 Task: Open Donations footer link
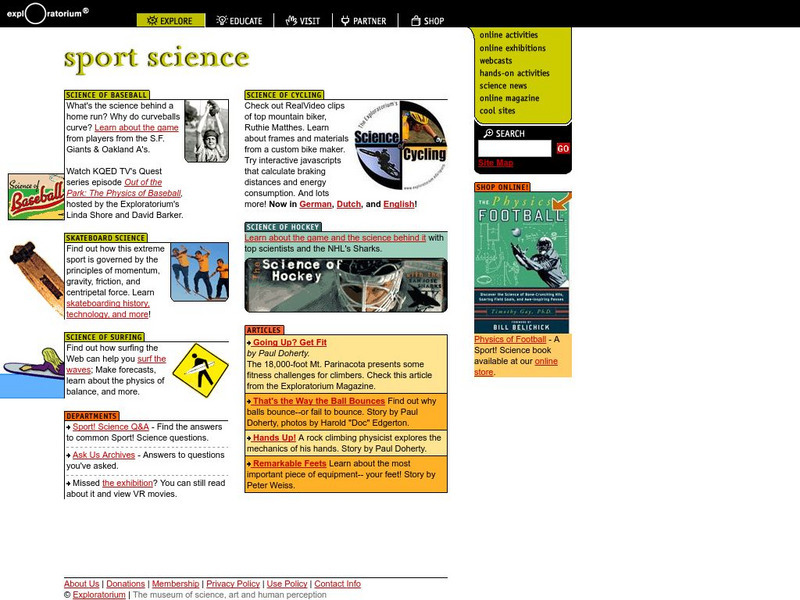point(126,584)
